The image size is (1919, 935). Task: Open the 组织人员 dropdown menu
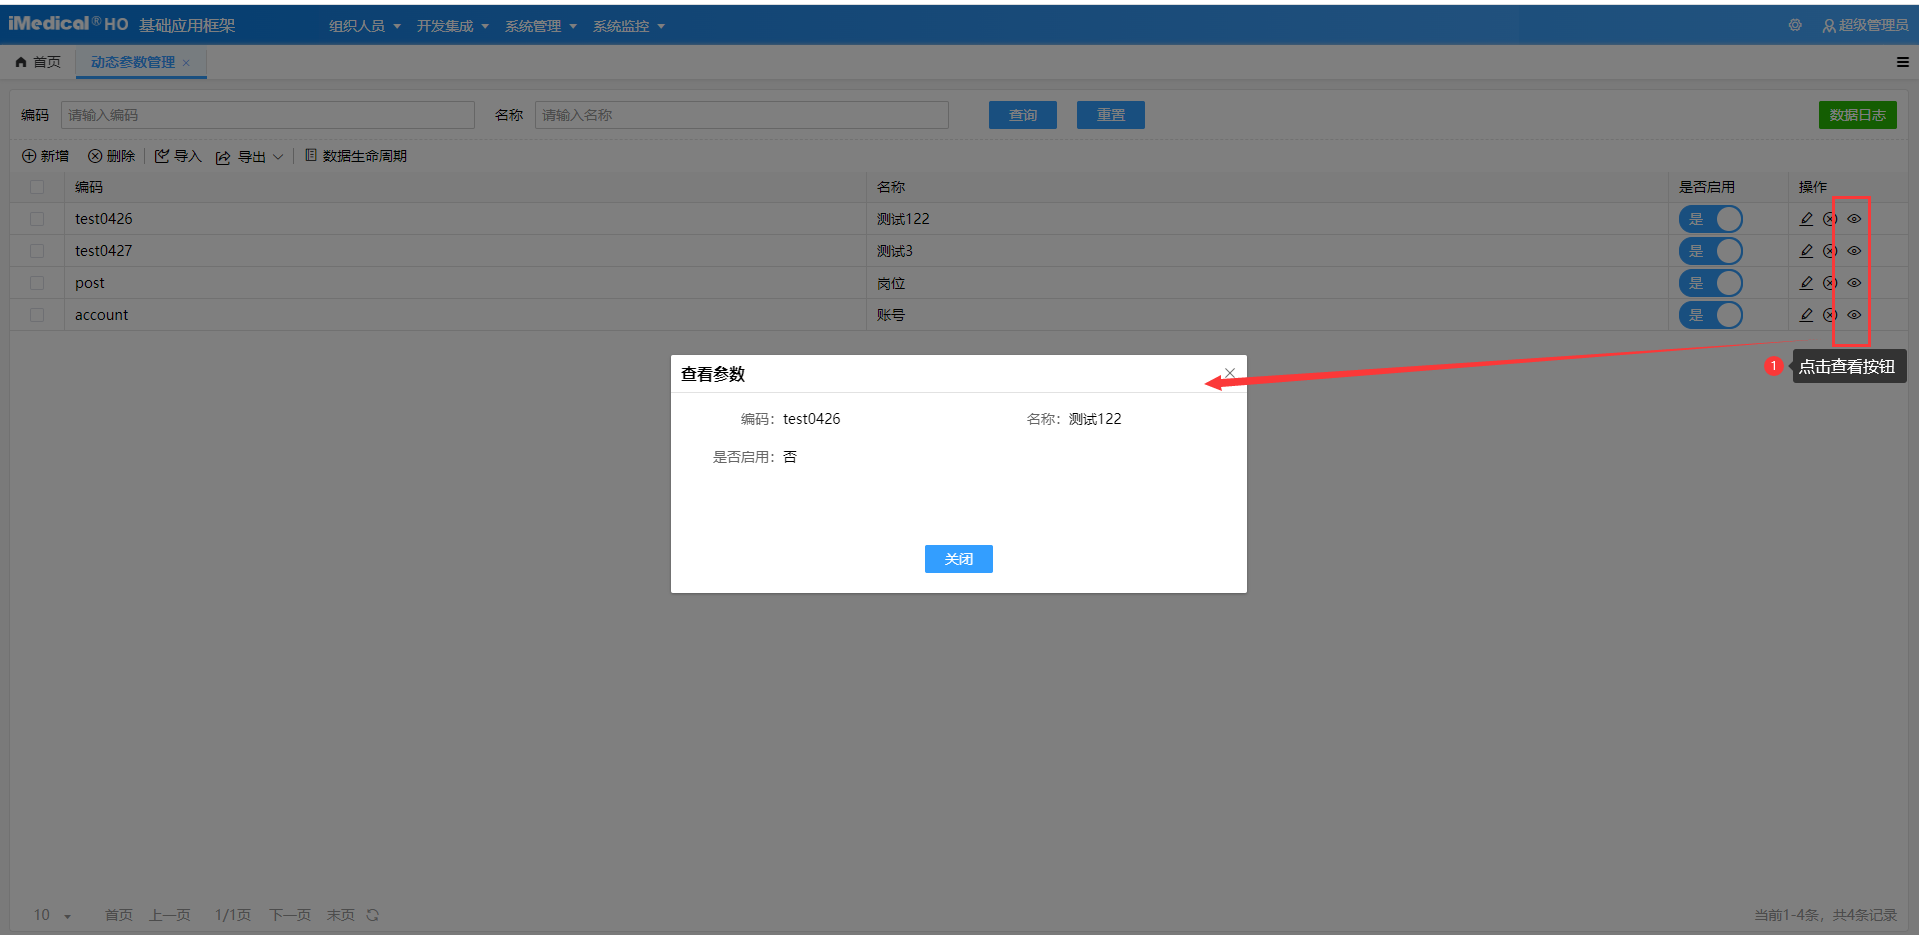(x=364, y=26)
